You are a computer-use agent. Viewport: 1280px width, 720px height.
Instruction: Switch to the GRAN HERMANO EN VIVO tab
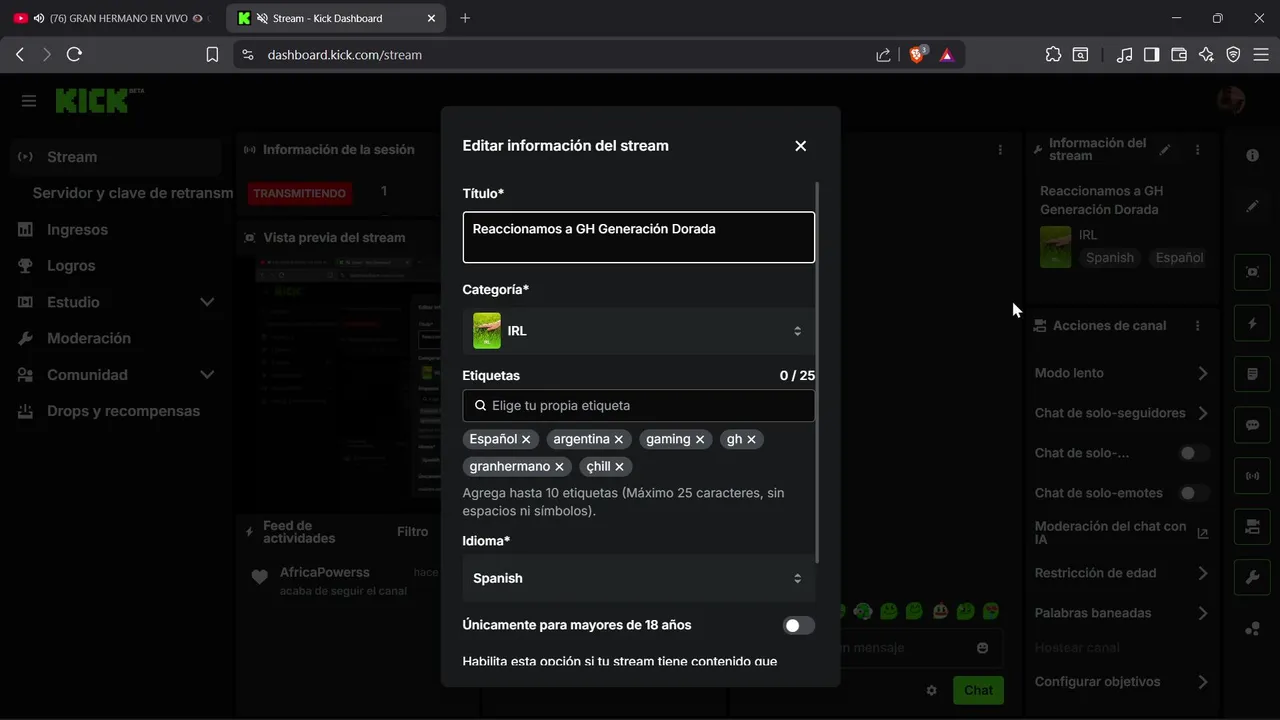coord(114,18)
